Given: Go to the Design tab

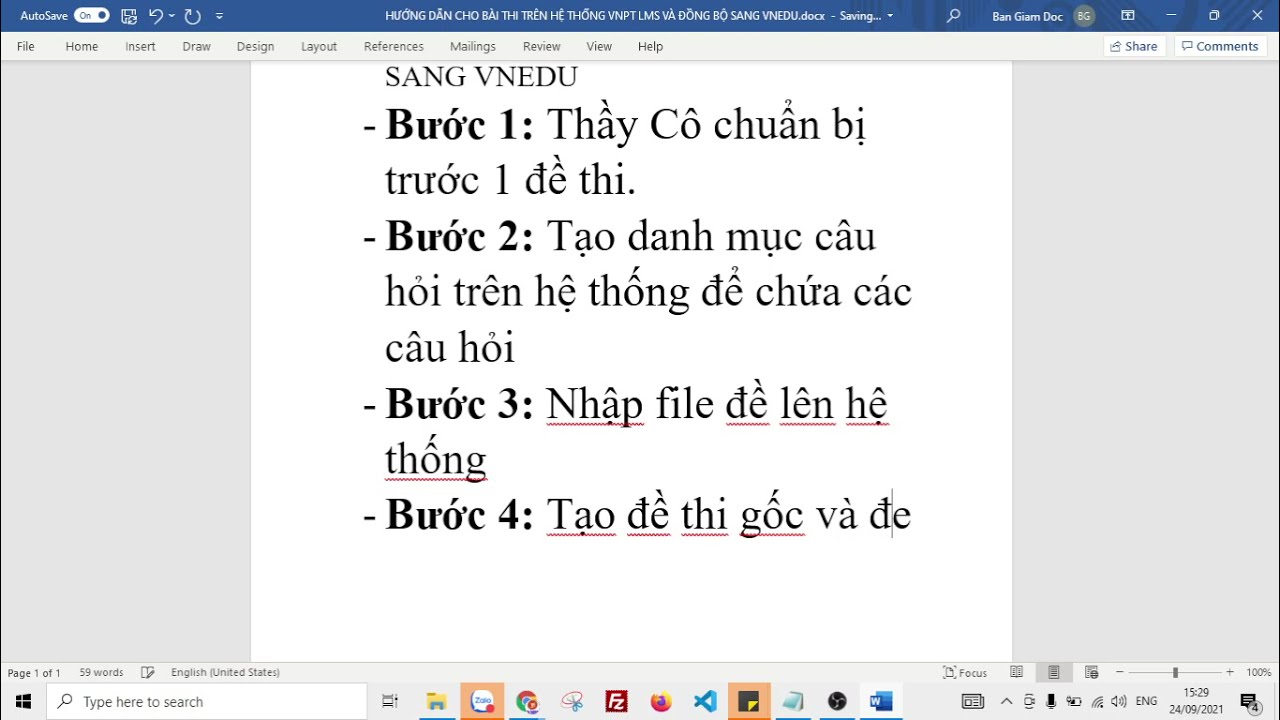Looking at the screenshot, I should [x=255, y=46].
